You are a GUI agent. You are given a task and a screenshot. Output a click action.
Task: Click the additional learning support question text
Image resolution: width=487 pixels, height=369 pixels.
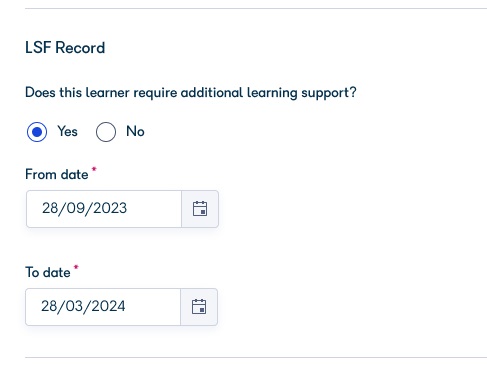191,93
